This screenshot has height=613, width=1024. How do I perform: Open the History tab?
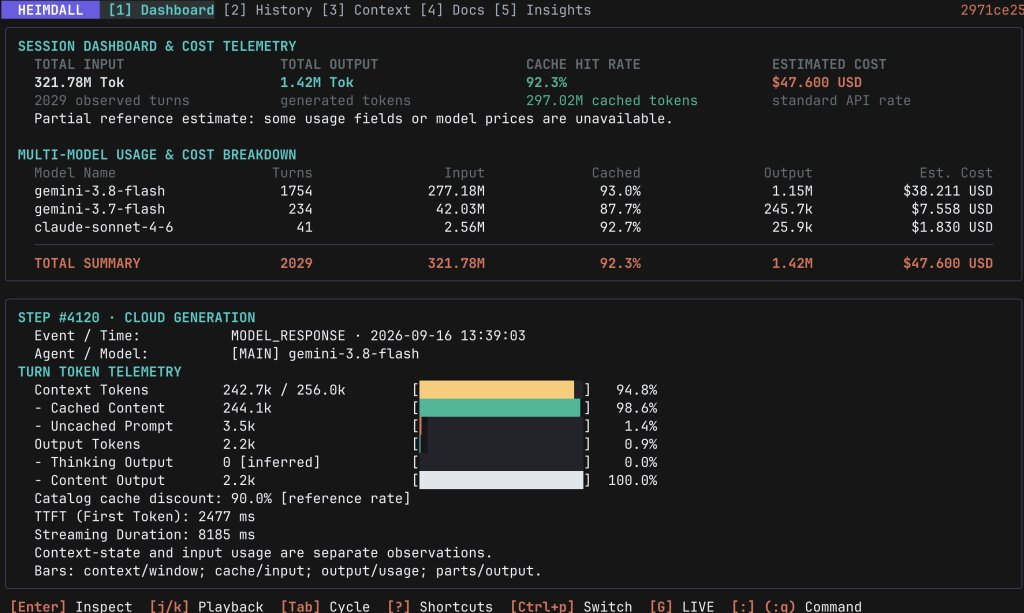coord(268,10)
